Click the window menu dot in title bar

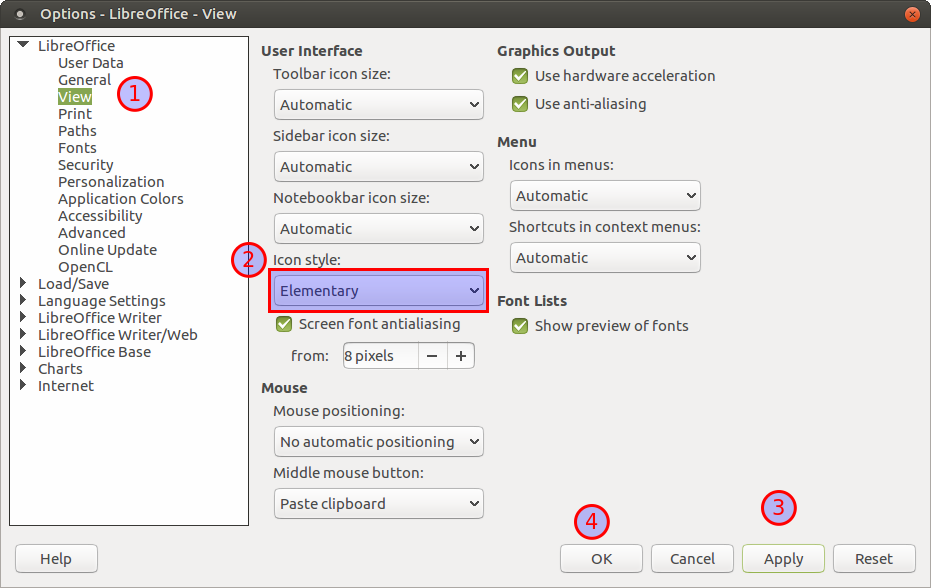pos(20,14)
